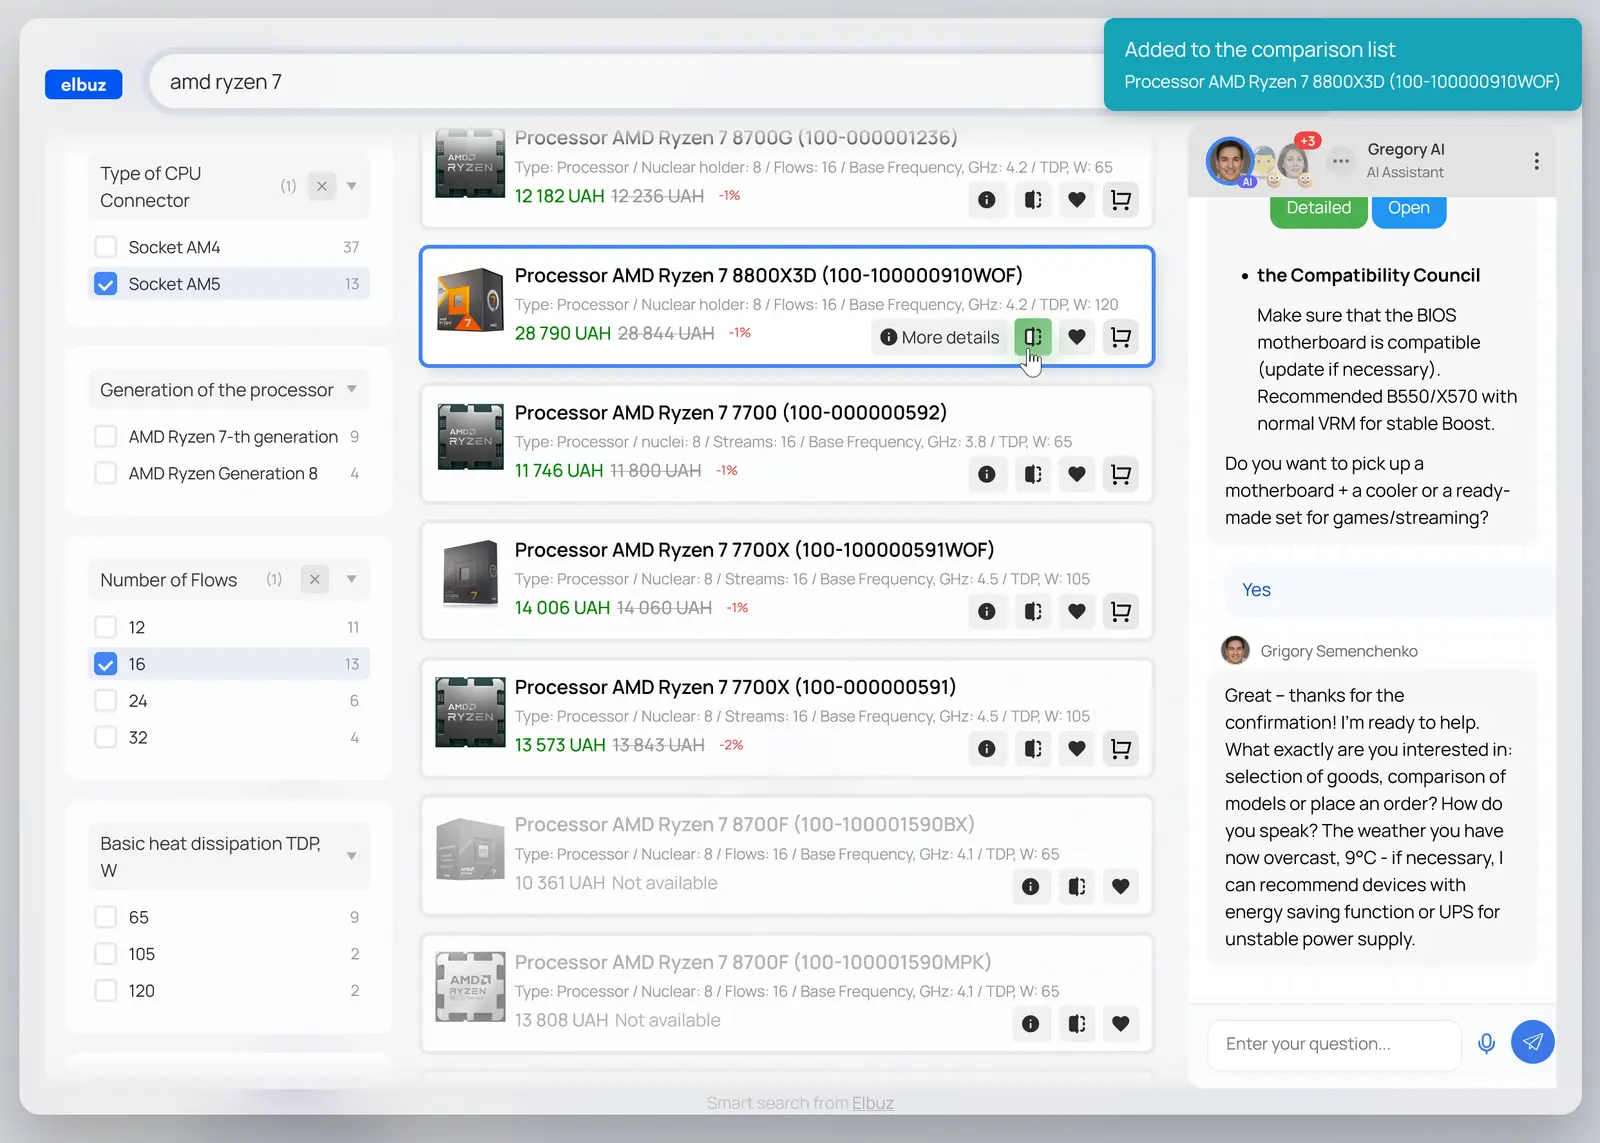Image resolution: width=1600 pixels, height=1143 pixels.
Task: Collapse Number of Flows section
Action: [352, 579]
